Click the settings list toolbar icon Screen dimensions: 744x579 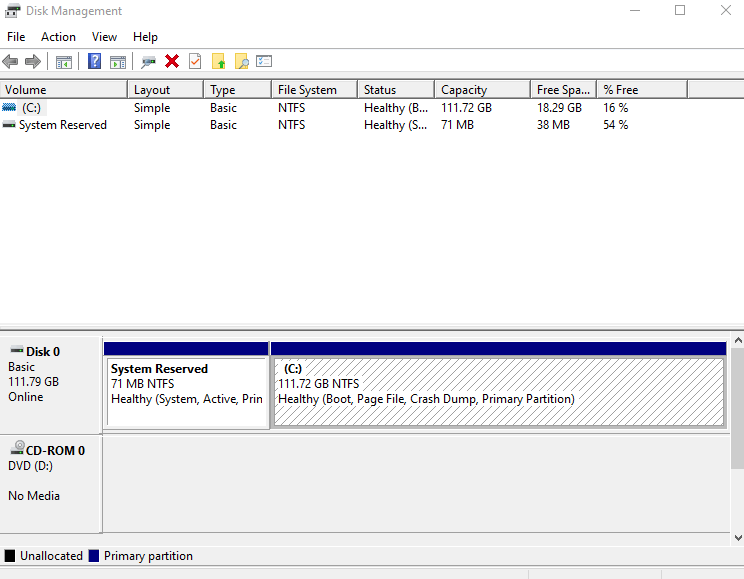click(x=264, y=61)
